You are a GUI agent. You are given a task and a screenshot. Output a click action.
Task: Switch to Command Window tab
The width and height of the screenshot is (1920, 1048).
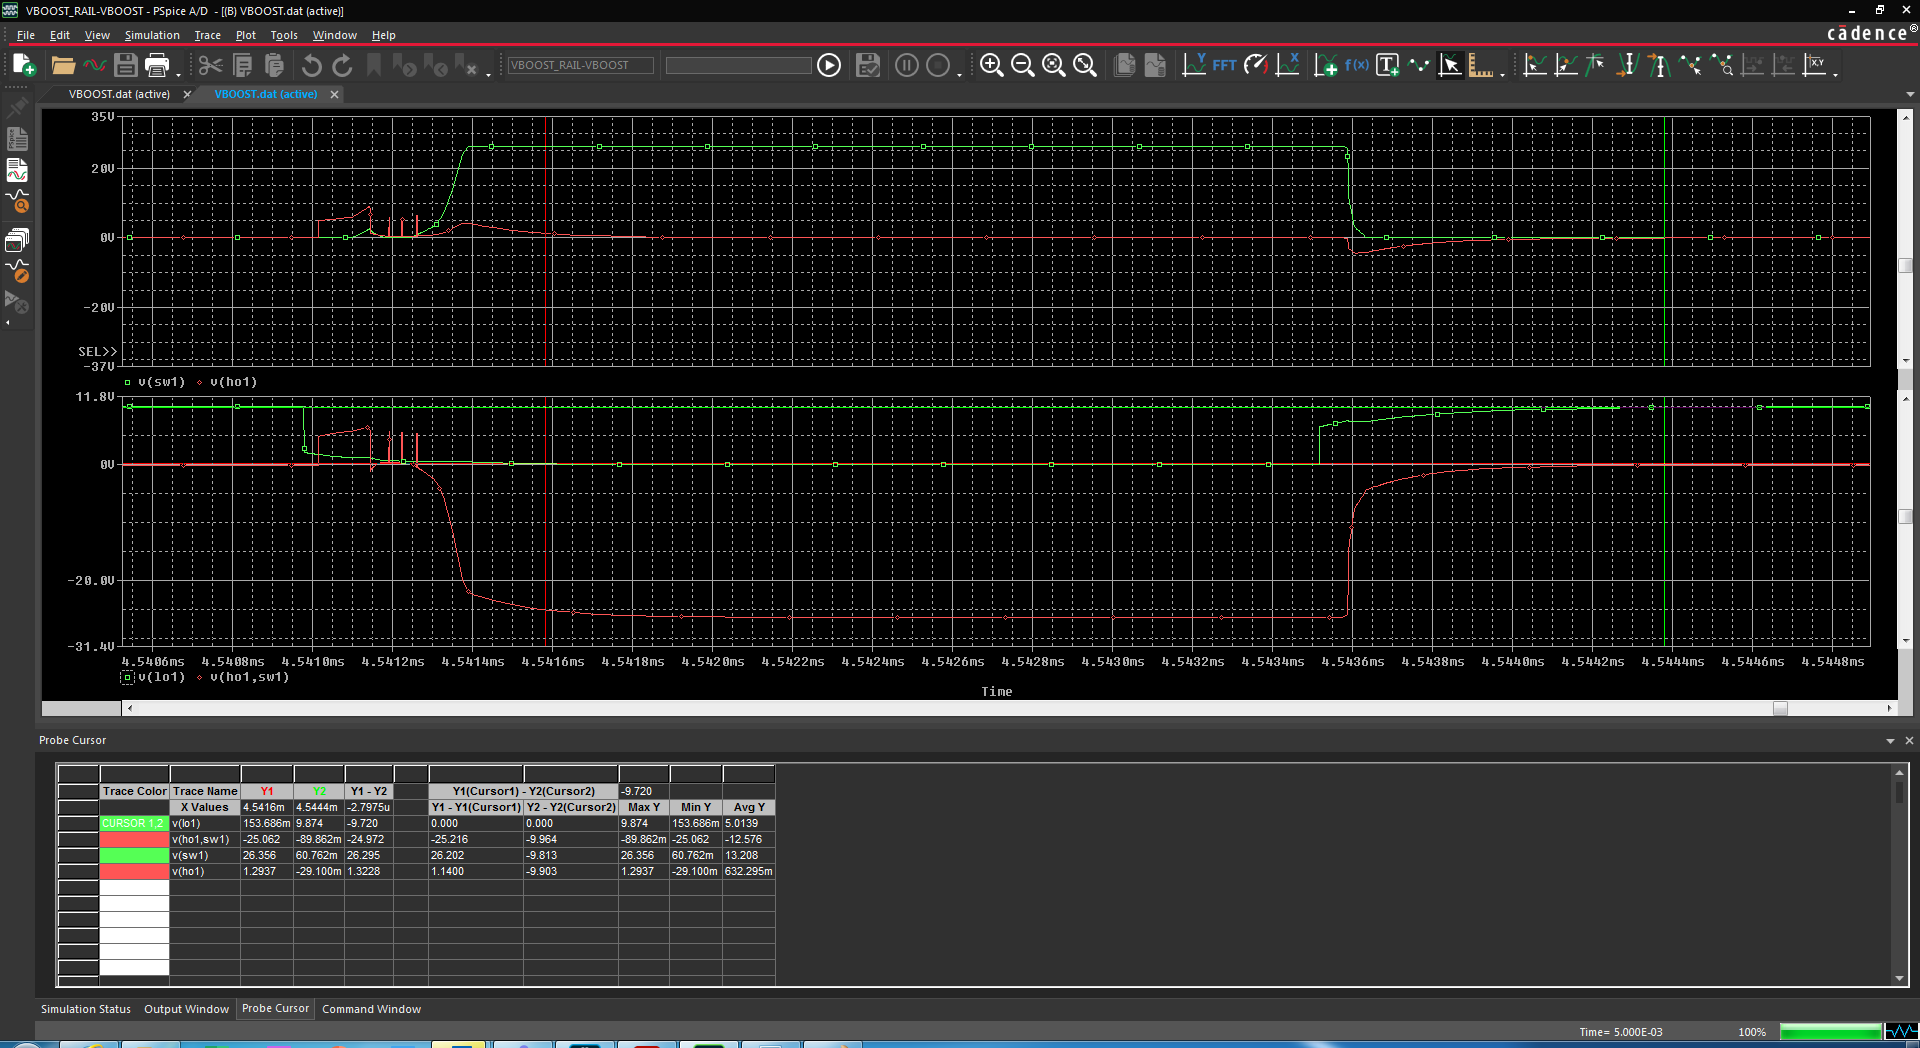pos(371,1009)
